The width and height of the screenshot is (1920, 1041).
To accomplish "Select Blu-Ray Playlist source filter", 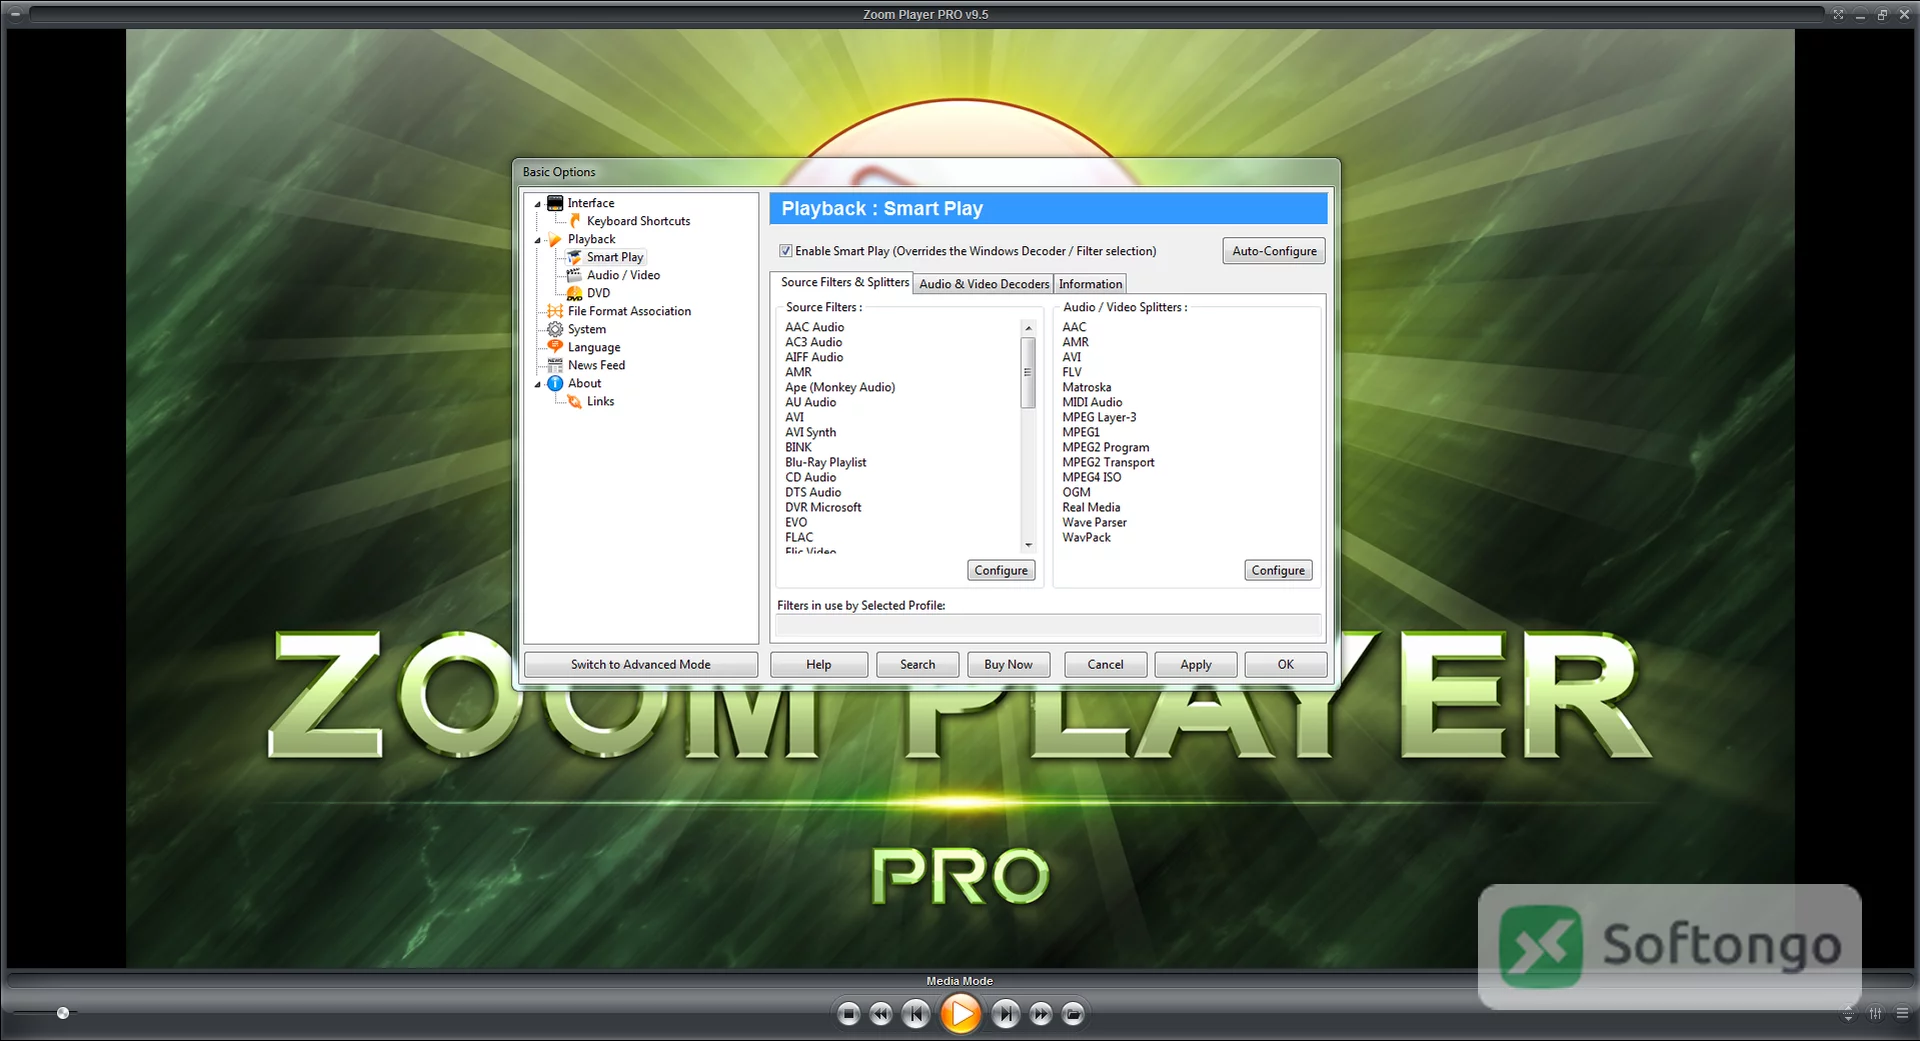I will pos(825,462).
